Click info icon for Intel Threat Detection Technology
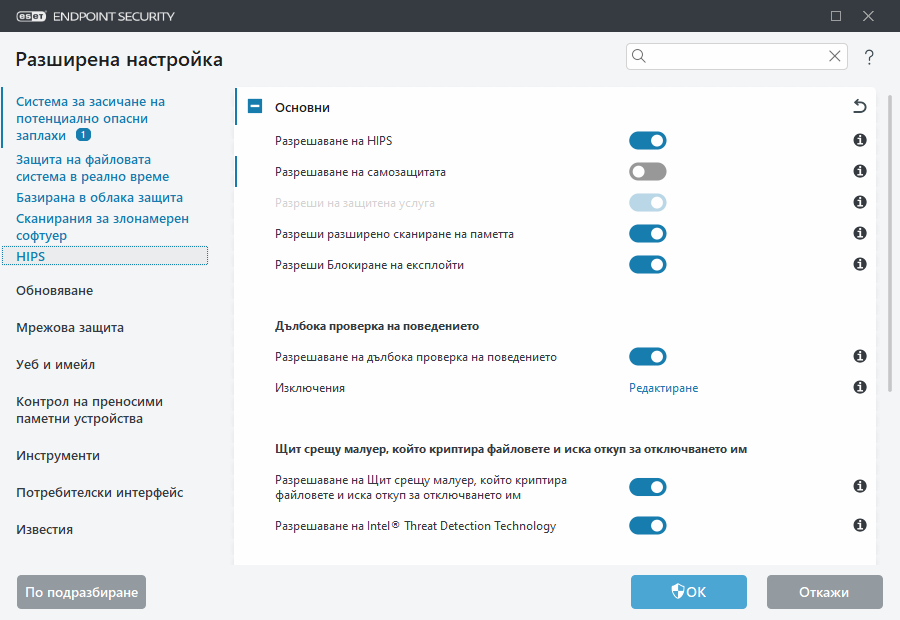Image resolution: width=900 pixels, height=620 pixels. click(x=859, y=525)
